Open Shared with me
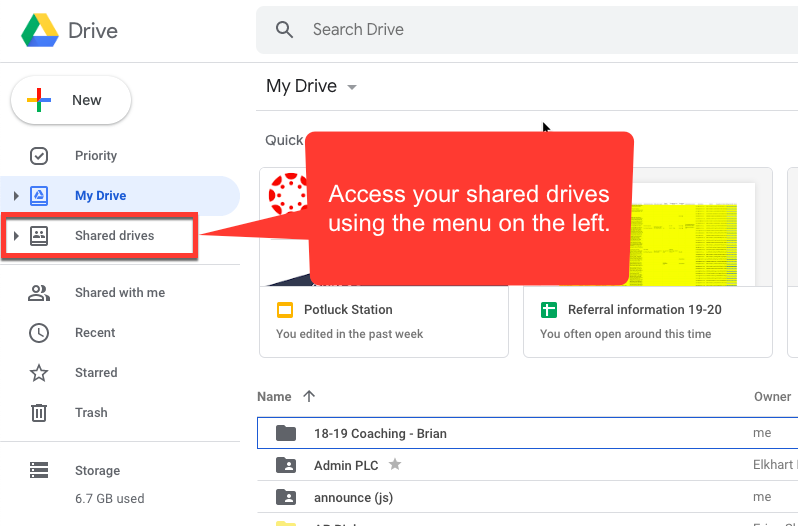Image resolution: width=798 pixels, height=526 pixels. coord(120,293)
